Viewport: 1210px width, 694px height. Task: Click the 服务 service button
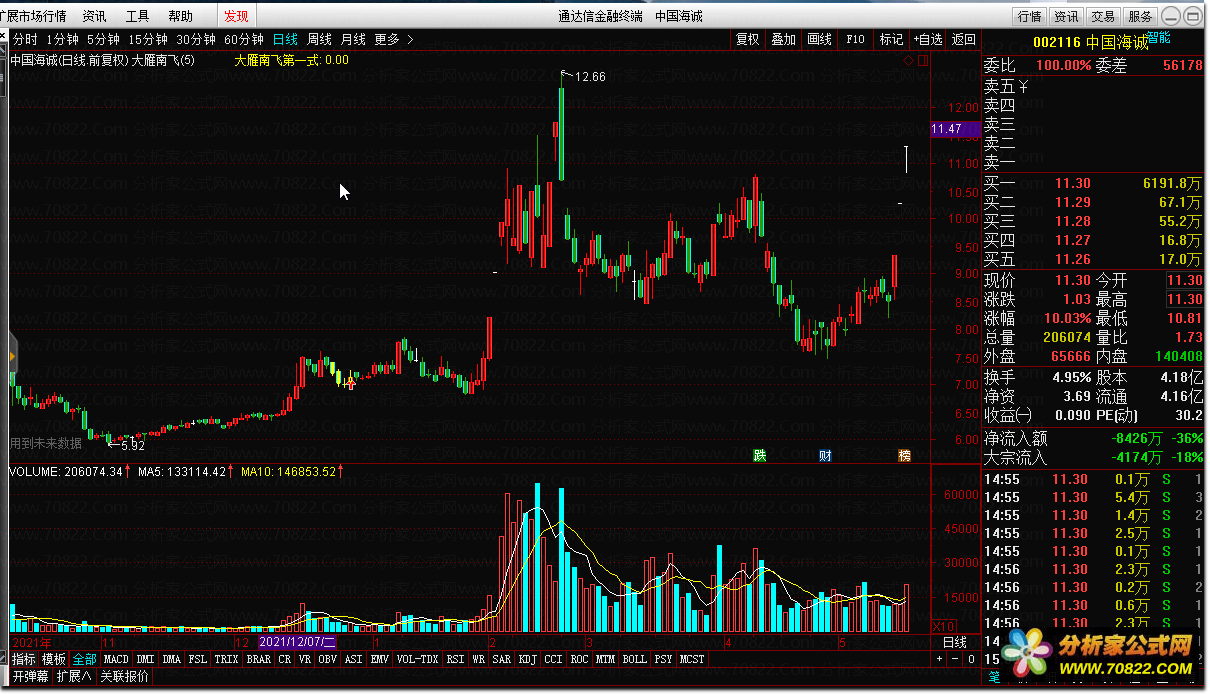click(1140, 16)
